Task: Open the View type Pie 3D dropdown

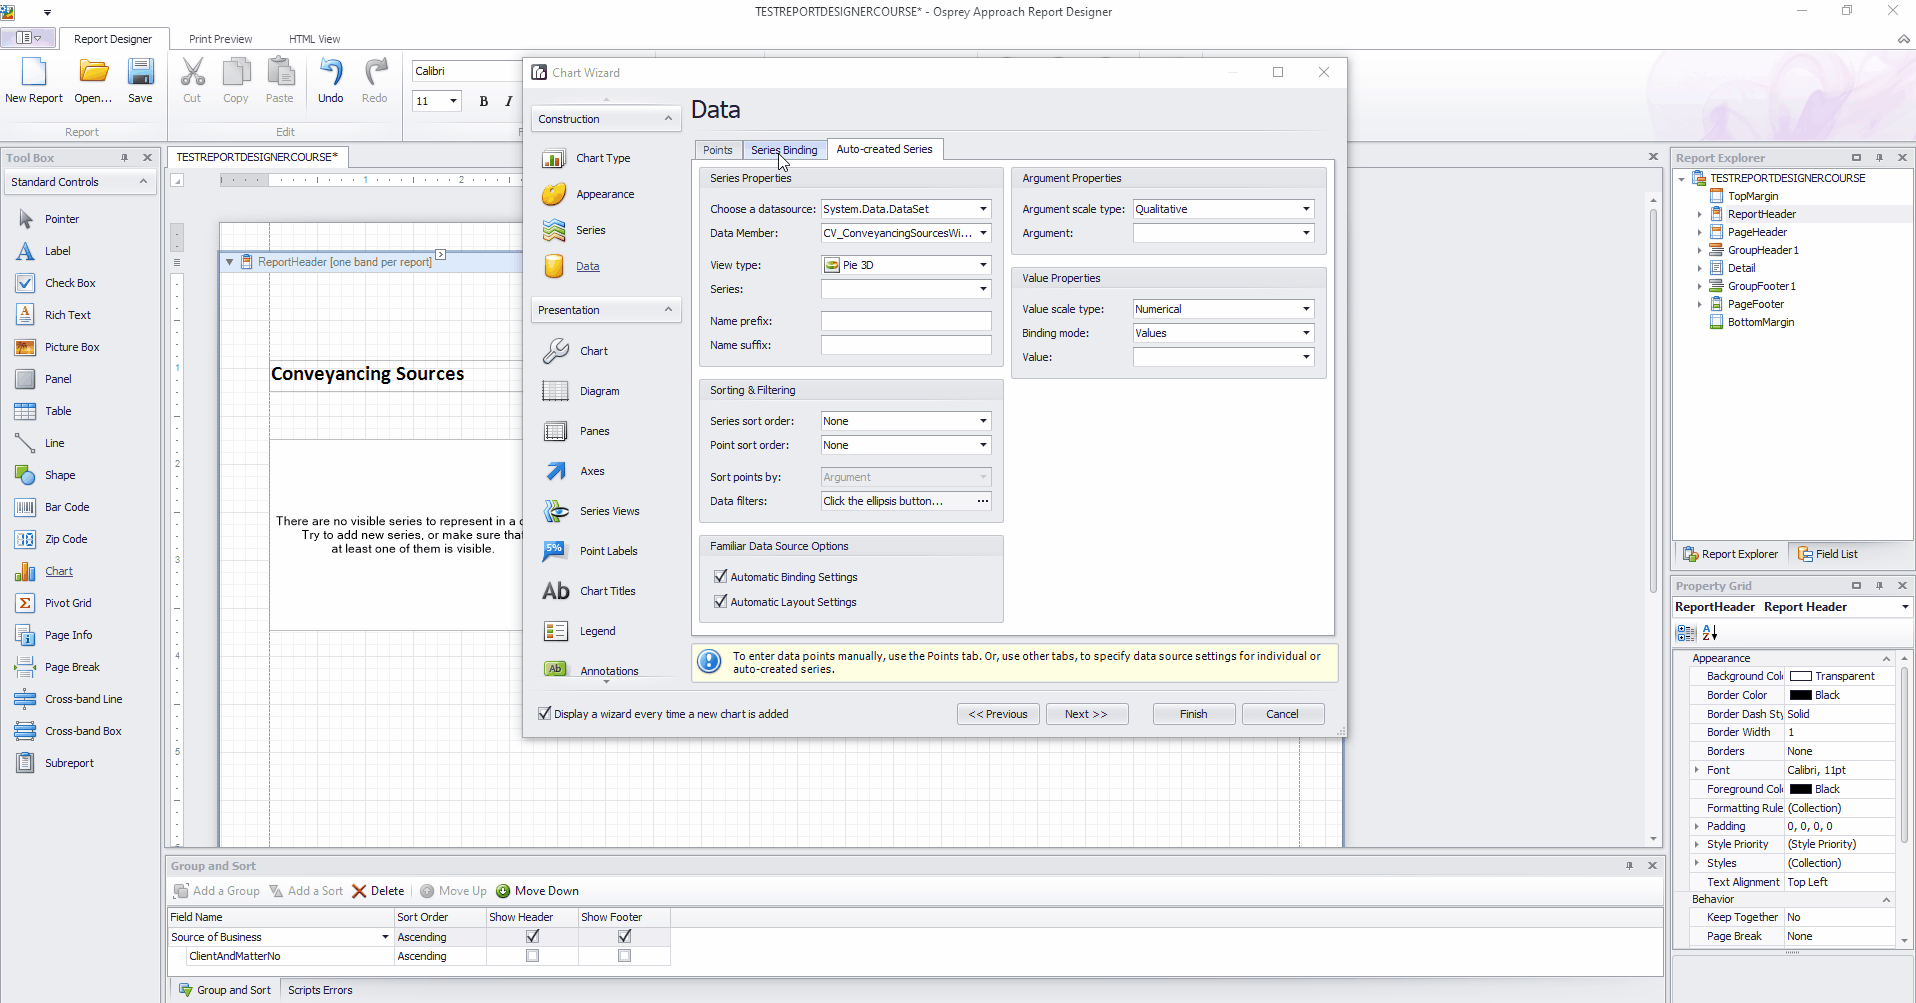Action: click(x=983, y=265)
